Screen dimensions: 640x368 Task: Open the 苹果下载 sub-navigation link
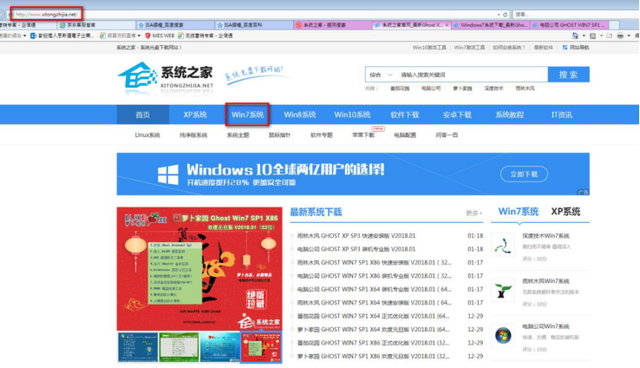pos(363,135)
